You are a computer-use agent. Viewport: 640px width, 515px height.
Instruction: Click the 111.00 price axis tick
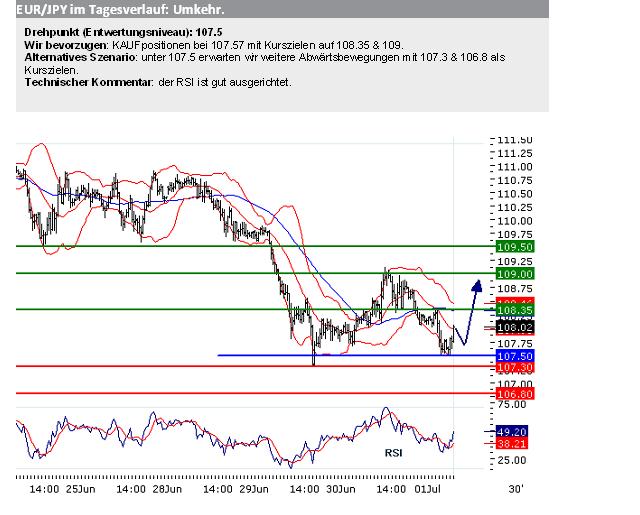pyautogui.click(x=515, y=167)
